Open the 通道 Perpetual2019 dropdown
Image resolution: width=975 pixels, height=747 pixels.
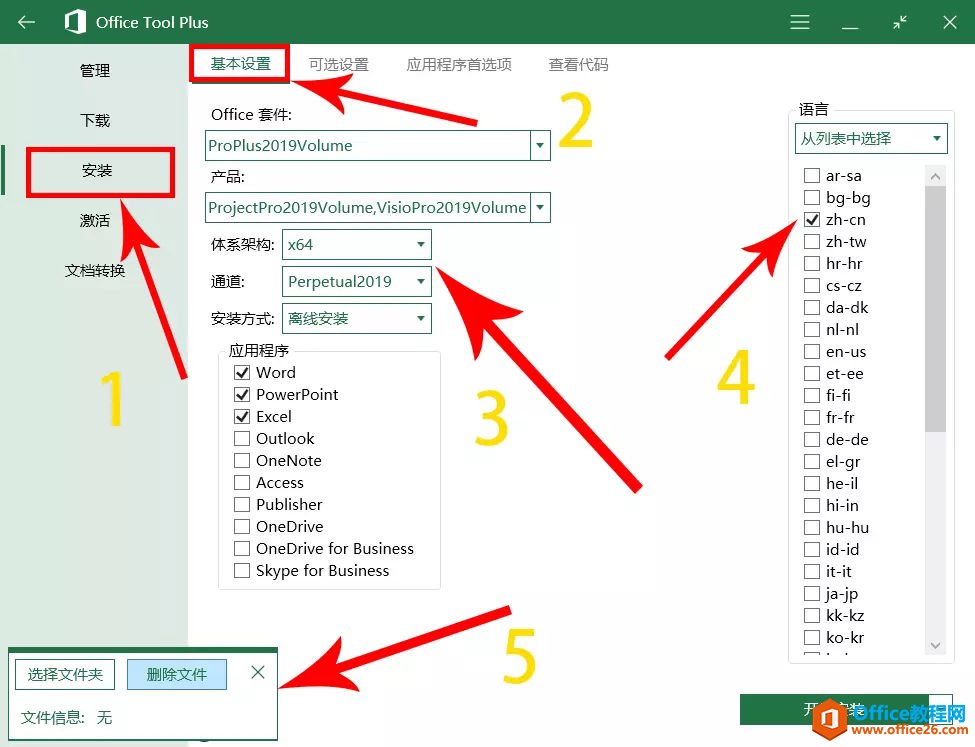coord(356,282)
